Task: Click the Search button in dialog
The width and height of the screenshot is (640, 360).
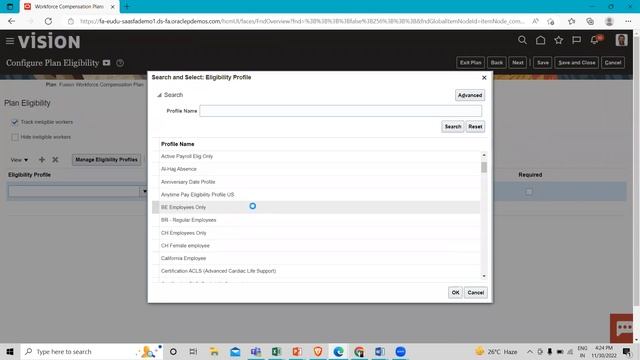Action: [x=453, y=127]
